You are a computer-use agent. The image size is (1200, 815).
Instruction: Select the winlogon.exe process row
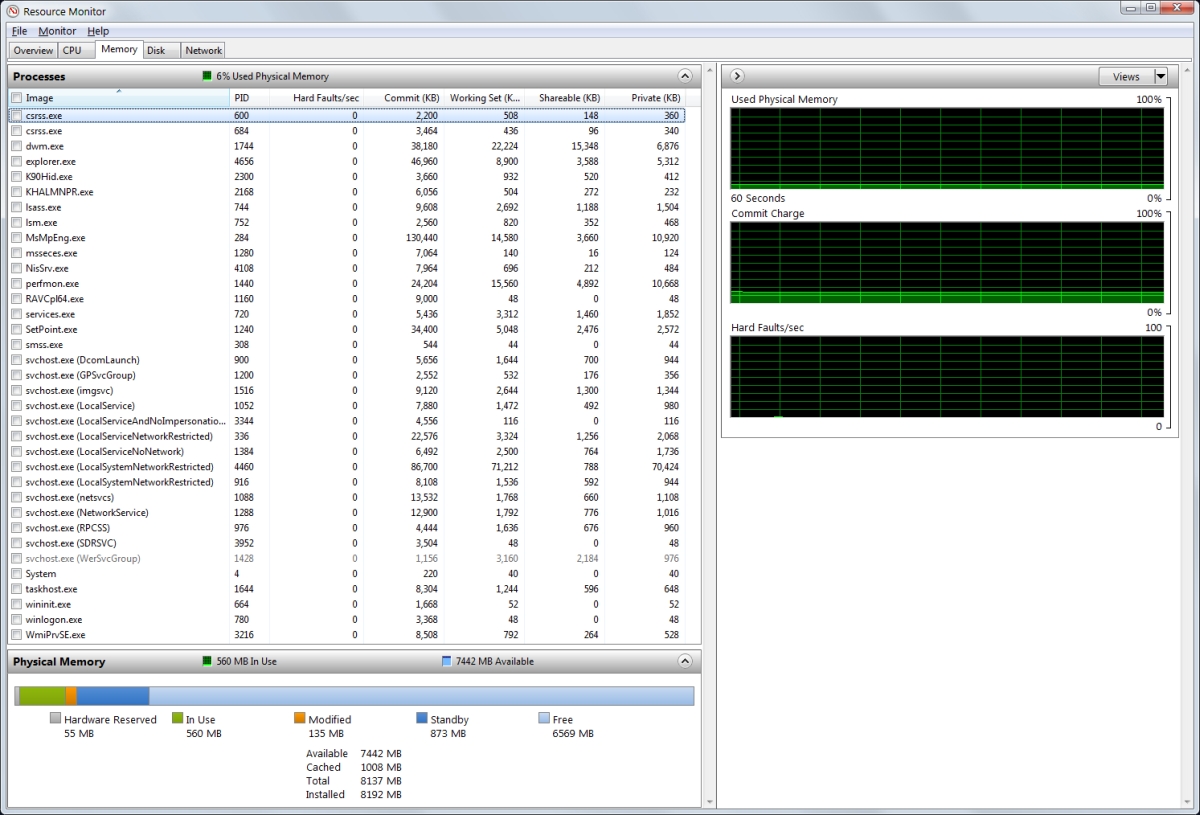click(347, 620)
